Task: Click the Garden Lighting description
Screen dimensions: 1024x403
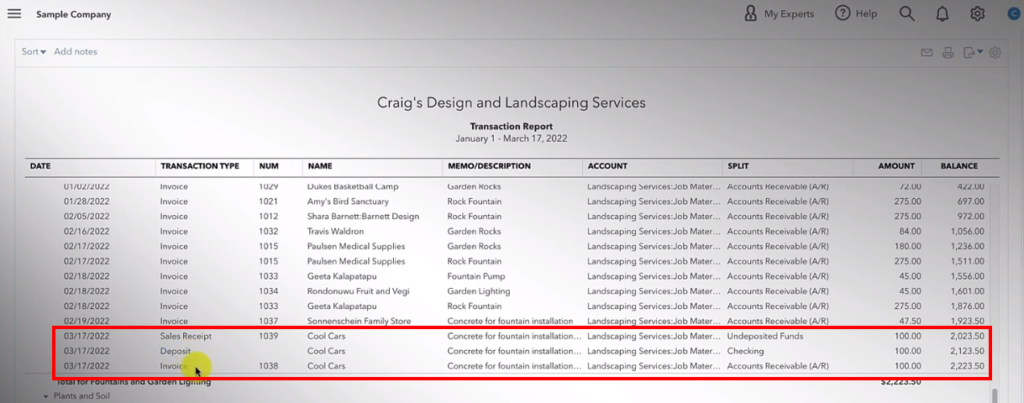Action: coord(479,291)
